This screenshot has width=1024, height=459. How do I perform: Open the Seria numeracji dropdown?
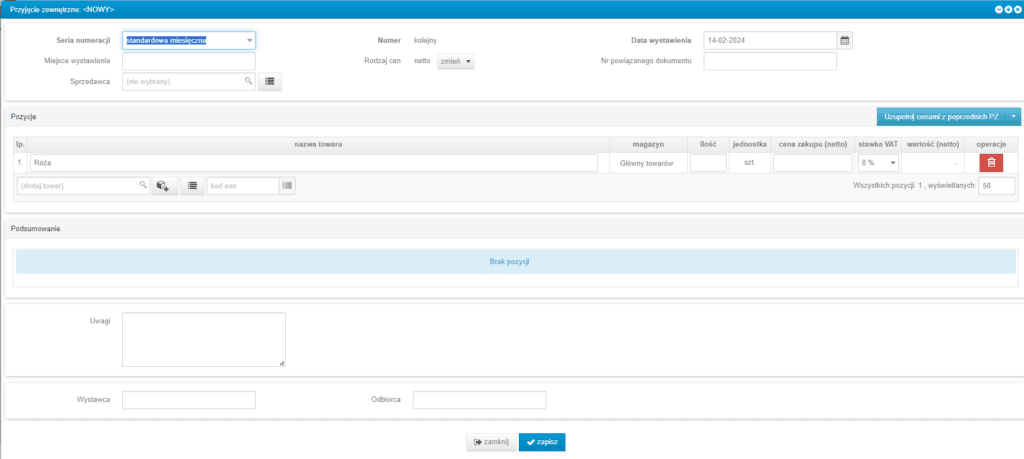[x=189, y=41]
